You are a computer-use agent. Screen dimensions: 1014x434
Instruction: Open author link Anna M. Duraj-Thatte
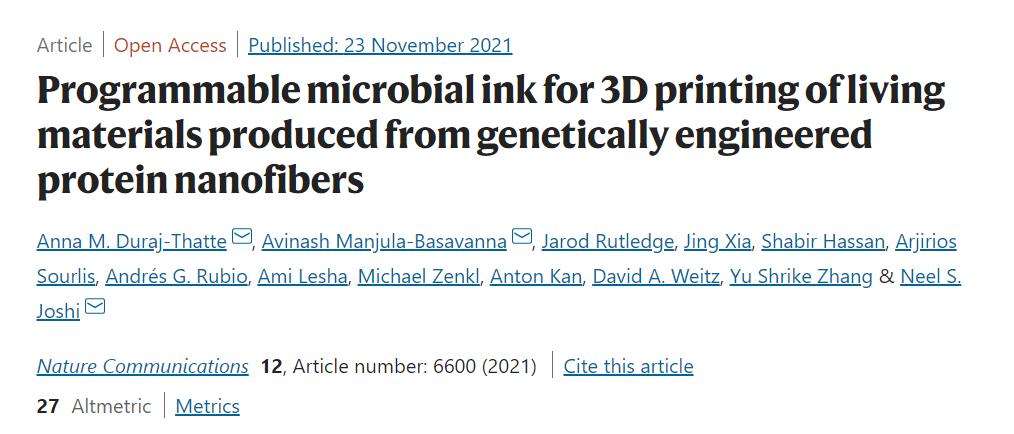[x=132, y=242]
